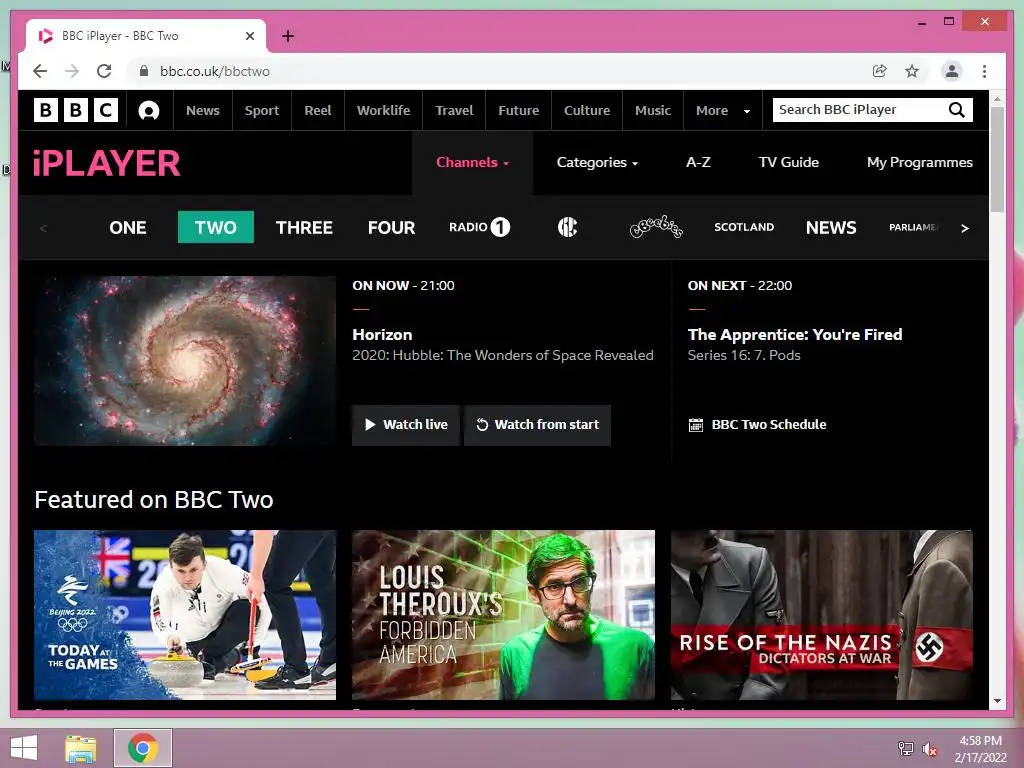Open File Explorer from taskbar
1024x768 pixels.
pyautogui.click(x=81, y=748)
